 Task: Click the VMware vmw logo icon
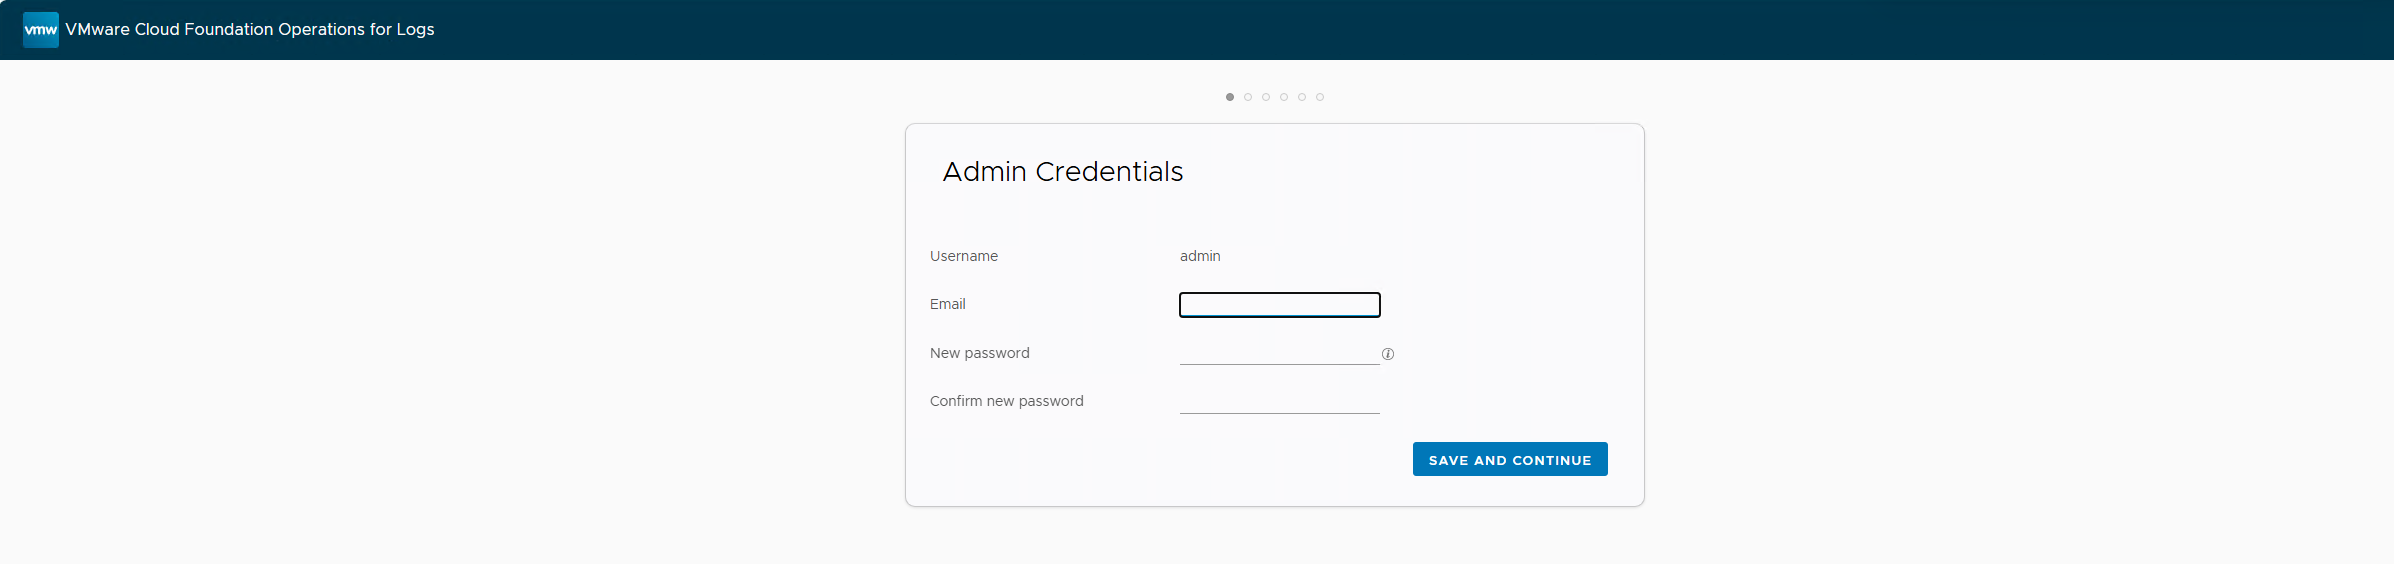pyautogui.click(x=41, y=30)
